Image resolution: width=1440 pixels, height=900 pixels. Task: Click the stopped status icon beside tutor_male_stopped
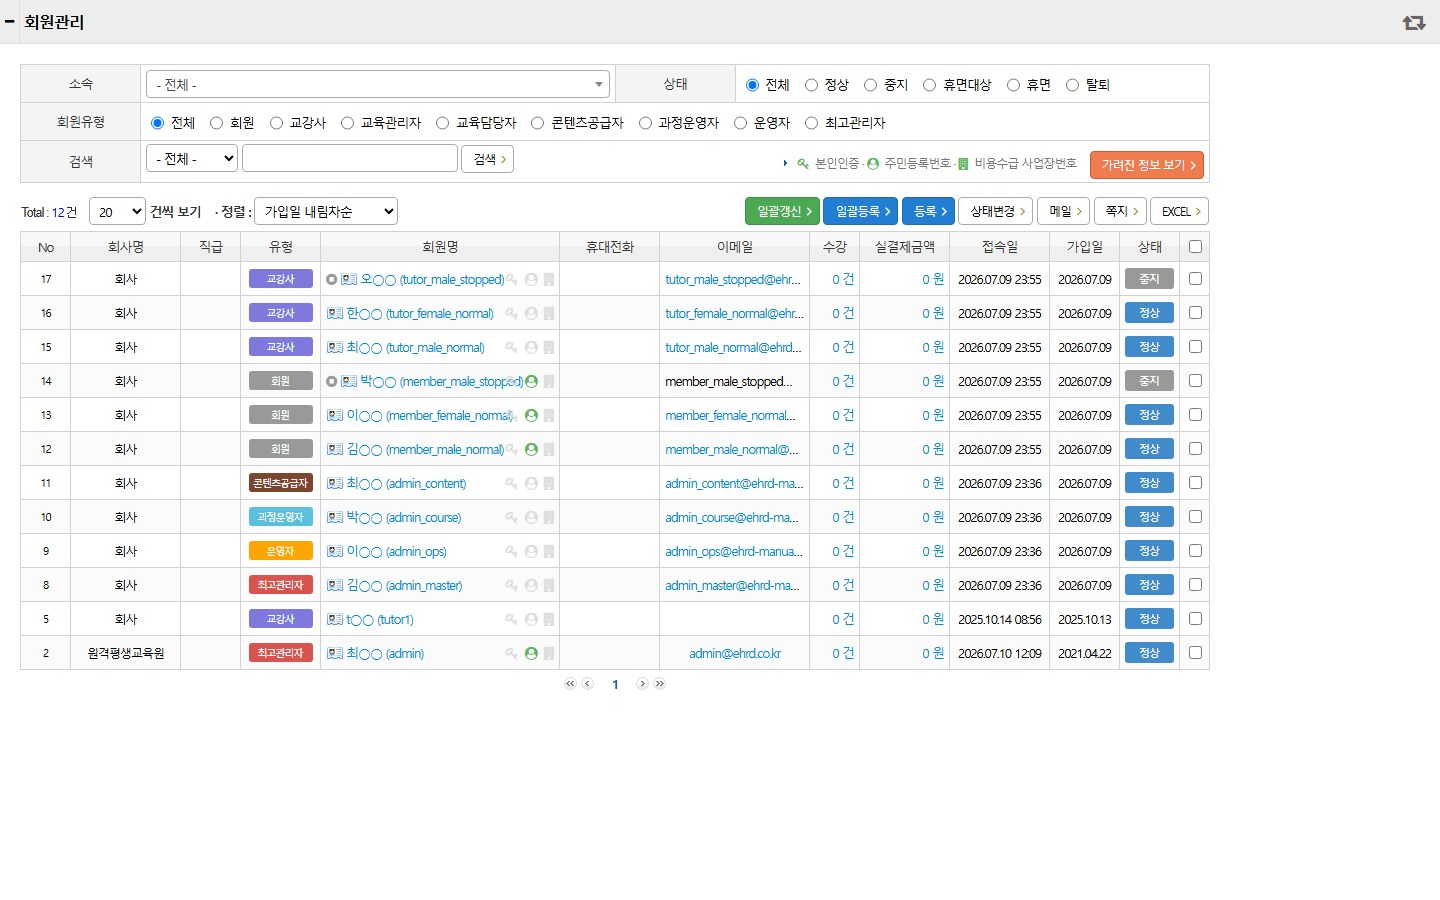pyautogui.click(x=332, y=280)
